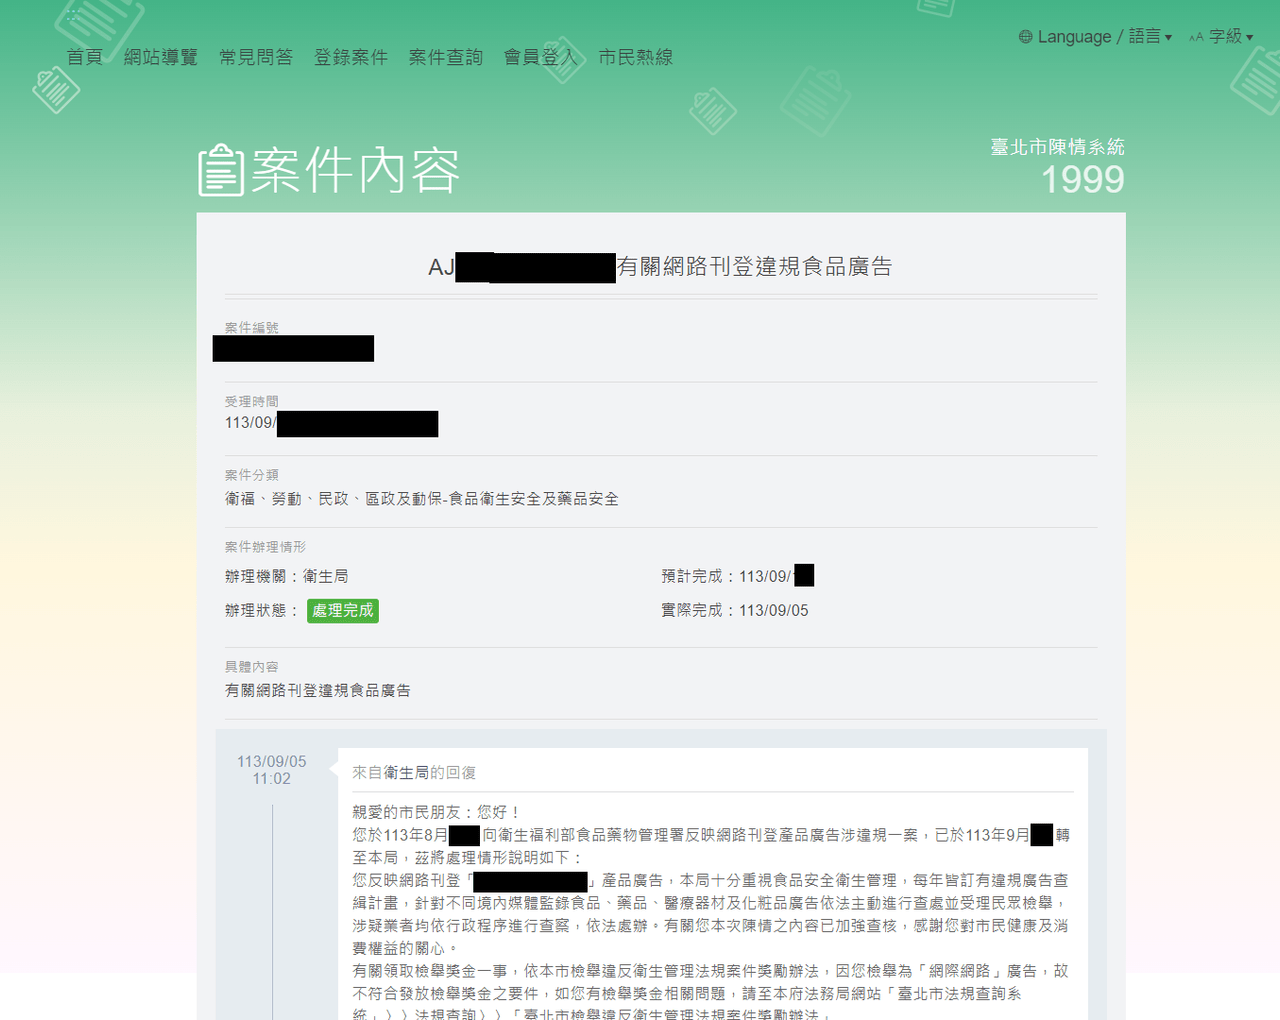The image size is (1280, 1020).
Task: Select 首頁 in the navigation menu
Action: (83, 57)
